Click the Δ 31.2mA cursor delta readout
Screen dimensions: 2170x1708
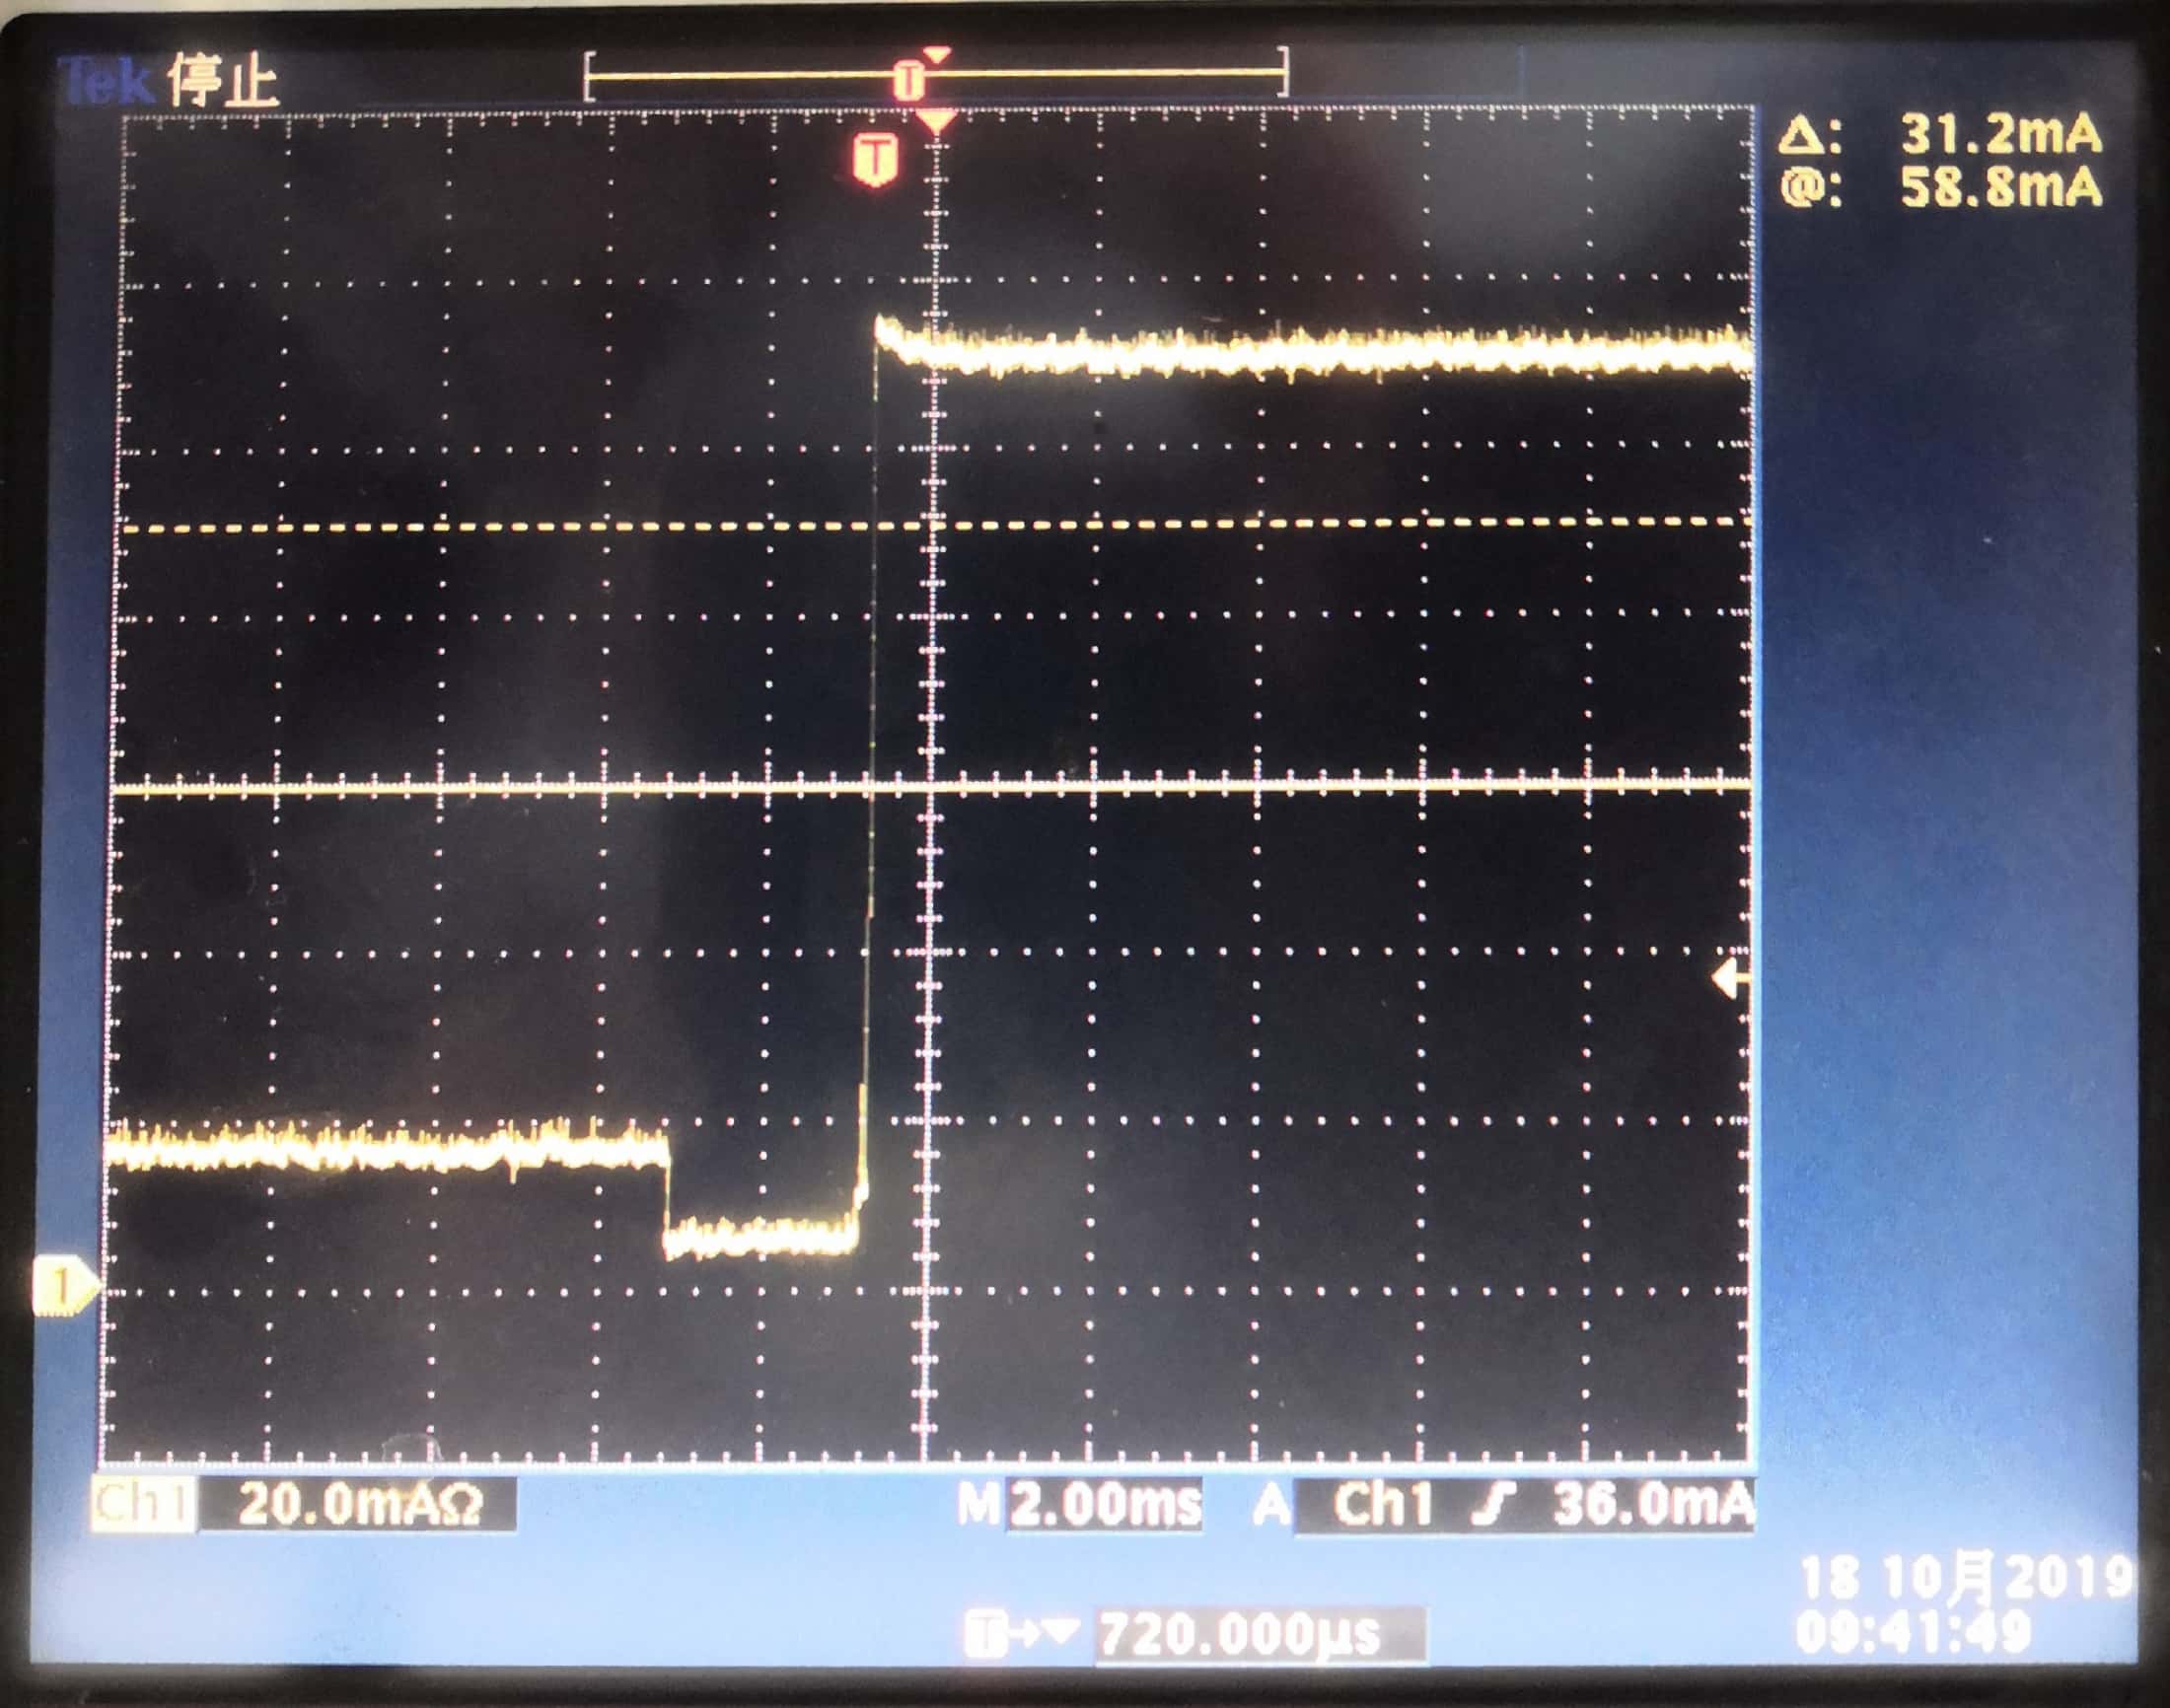pyautogui.click(x=1940, y=133)
